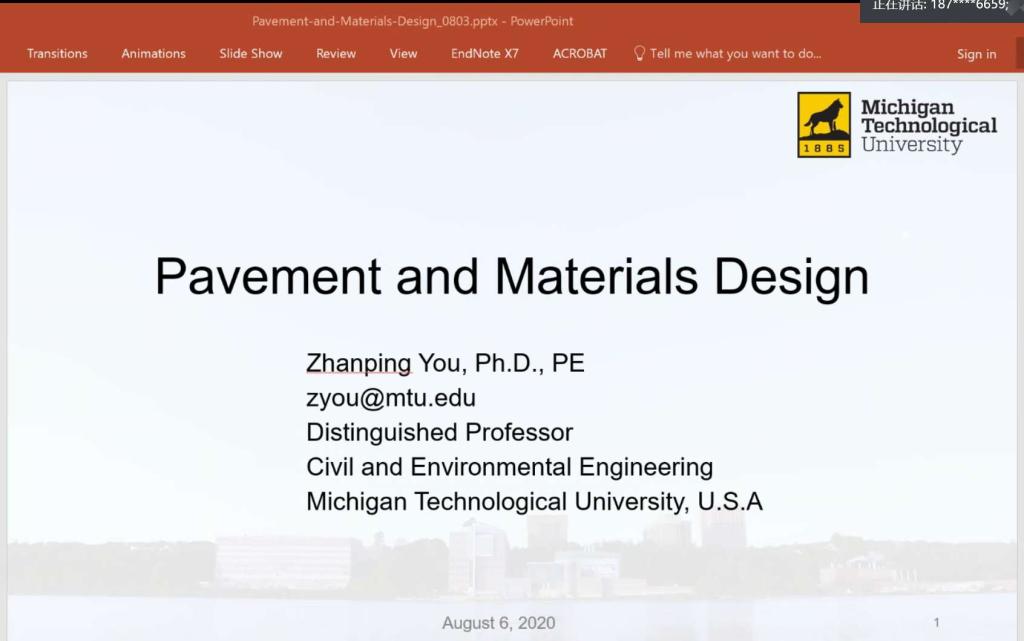
Task: Open the EndNote X7 add-in tab
Action: 484,54
